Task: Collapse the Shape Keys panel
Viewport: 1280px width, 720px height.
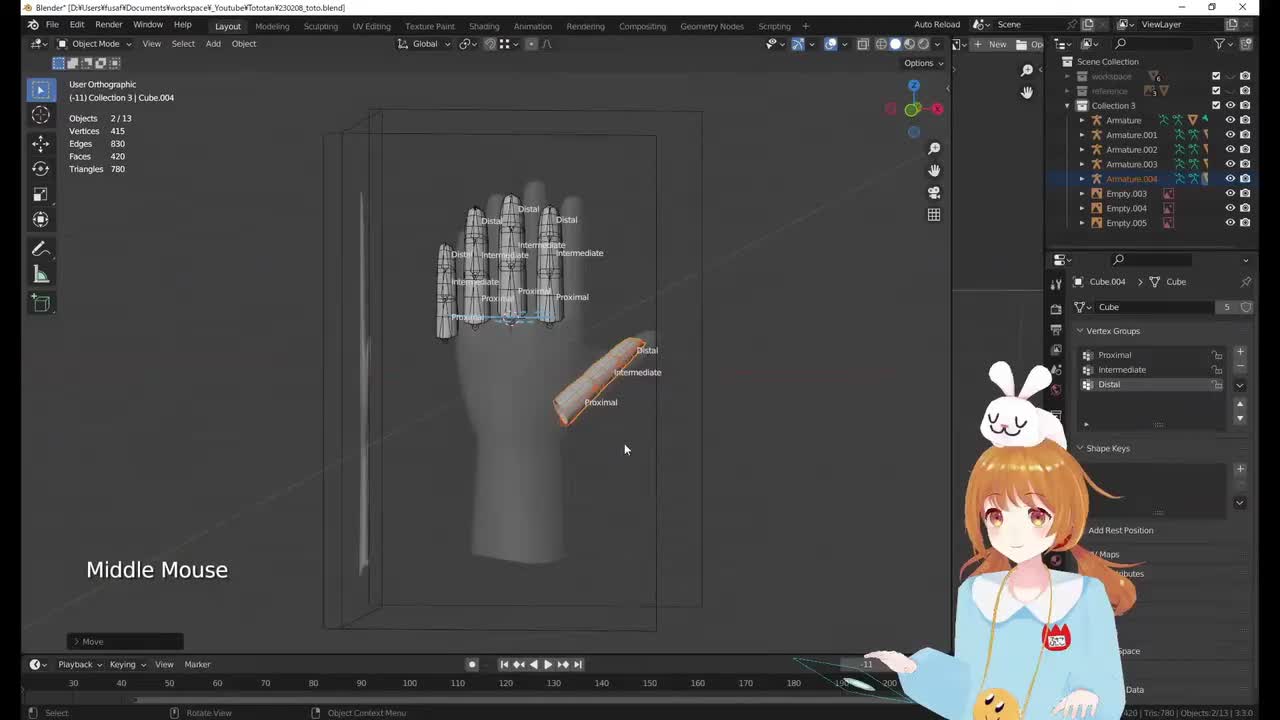Action: (x=1080, y=448)
